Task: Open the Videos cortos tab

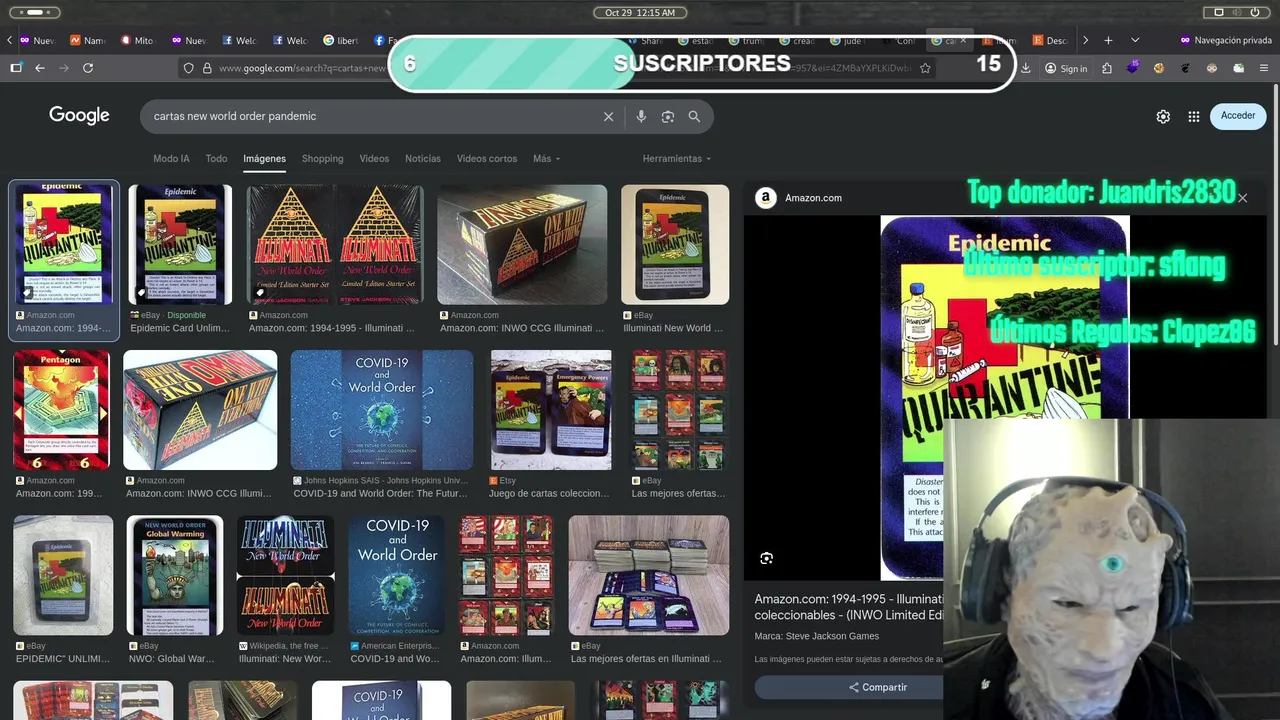Action: (x=487, y=158)
